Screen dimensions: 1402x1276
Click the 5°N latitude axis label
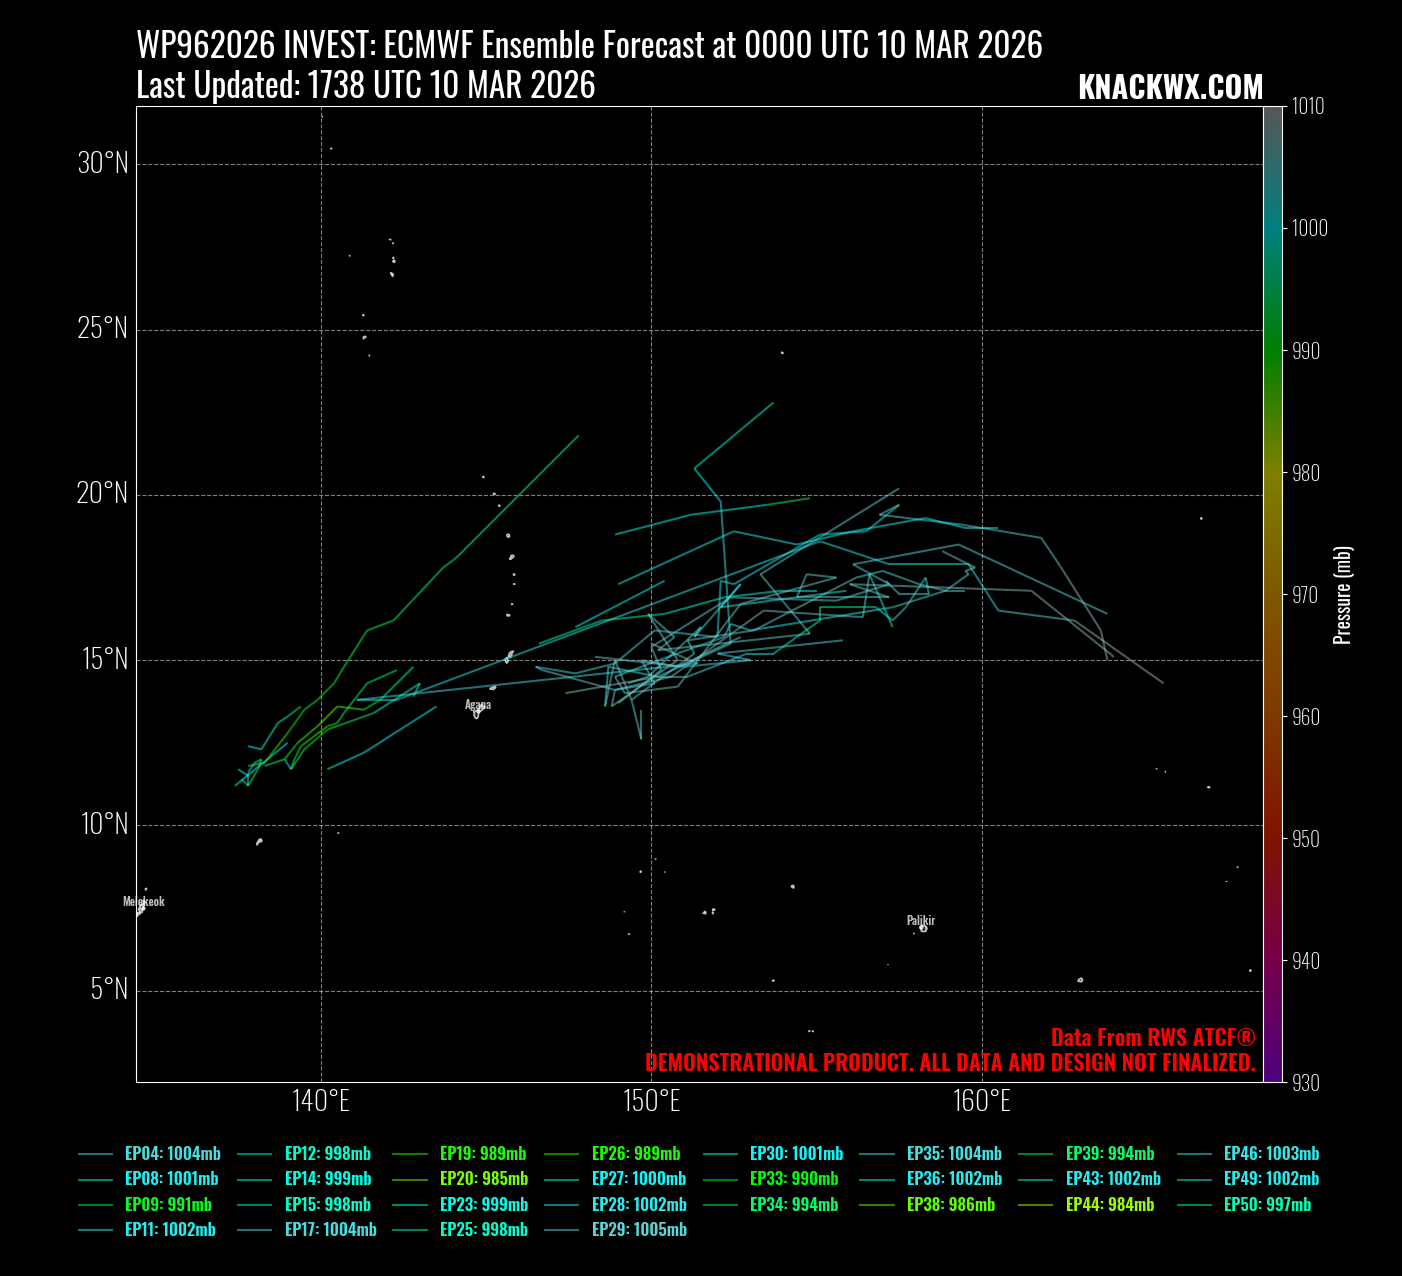point(109,989)
